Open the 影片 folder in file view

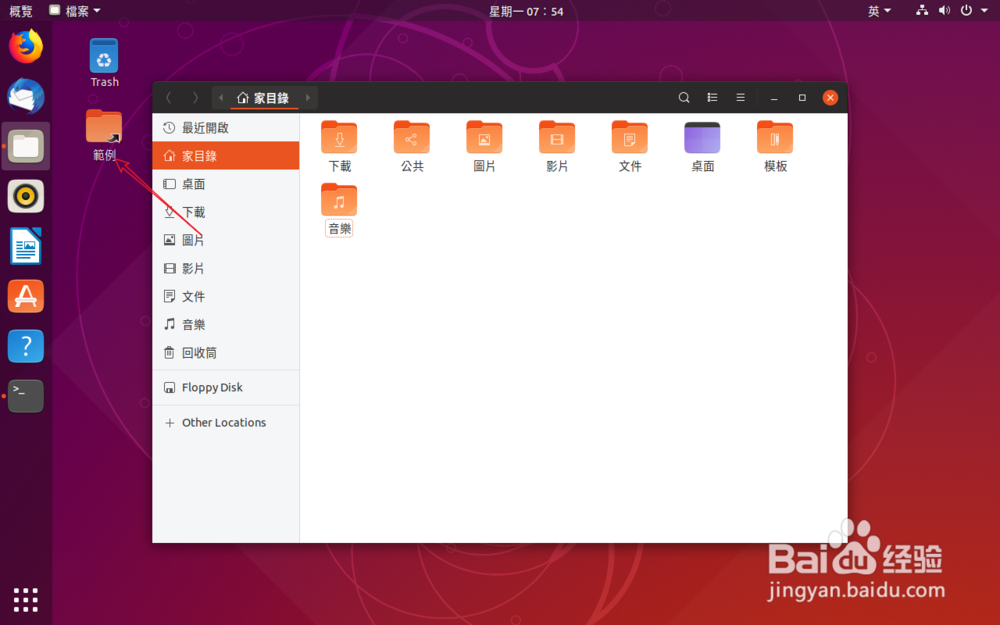(x=557, y=146)
